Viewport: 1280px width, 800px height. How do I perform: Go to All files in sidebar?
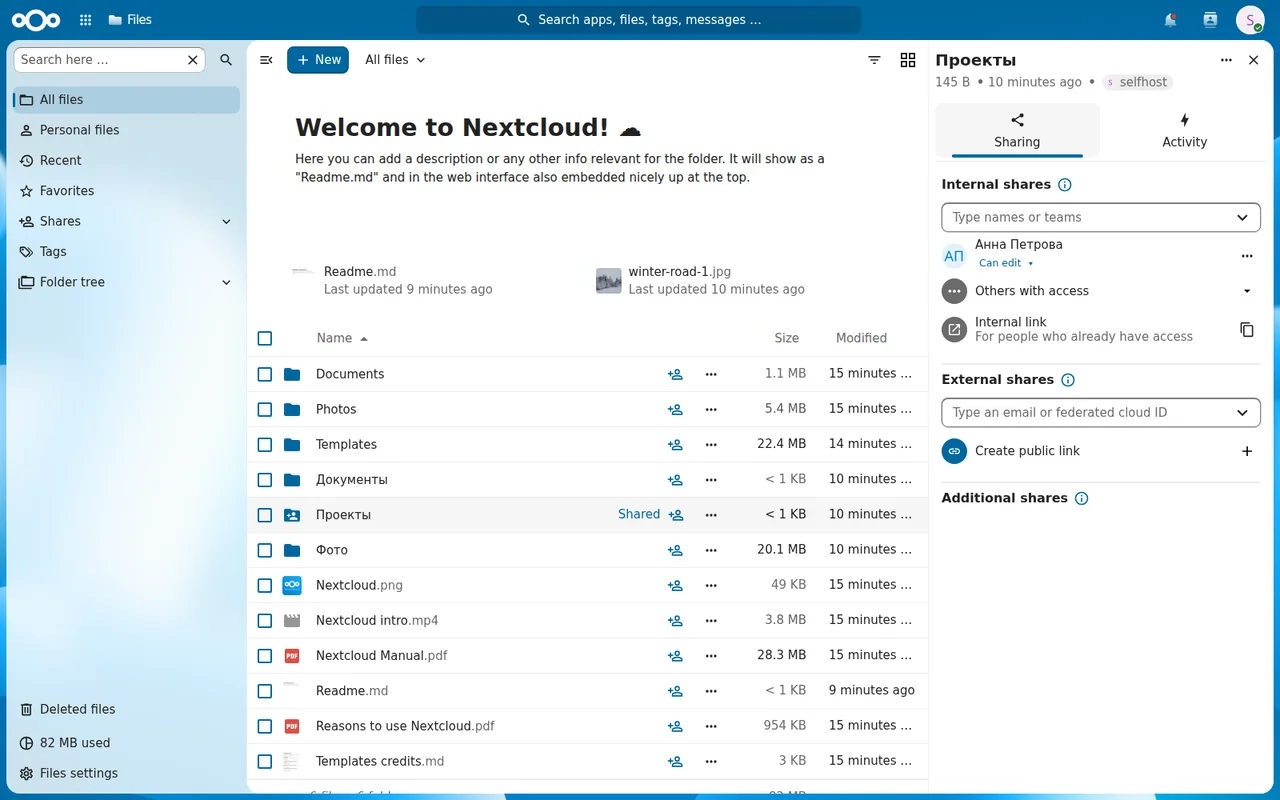(126, 100)
